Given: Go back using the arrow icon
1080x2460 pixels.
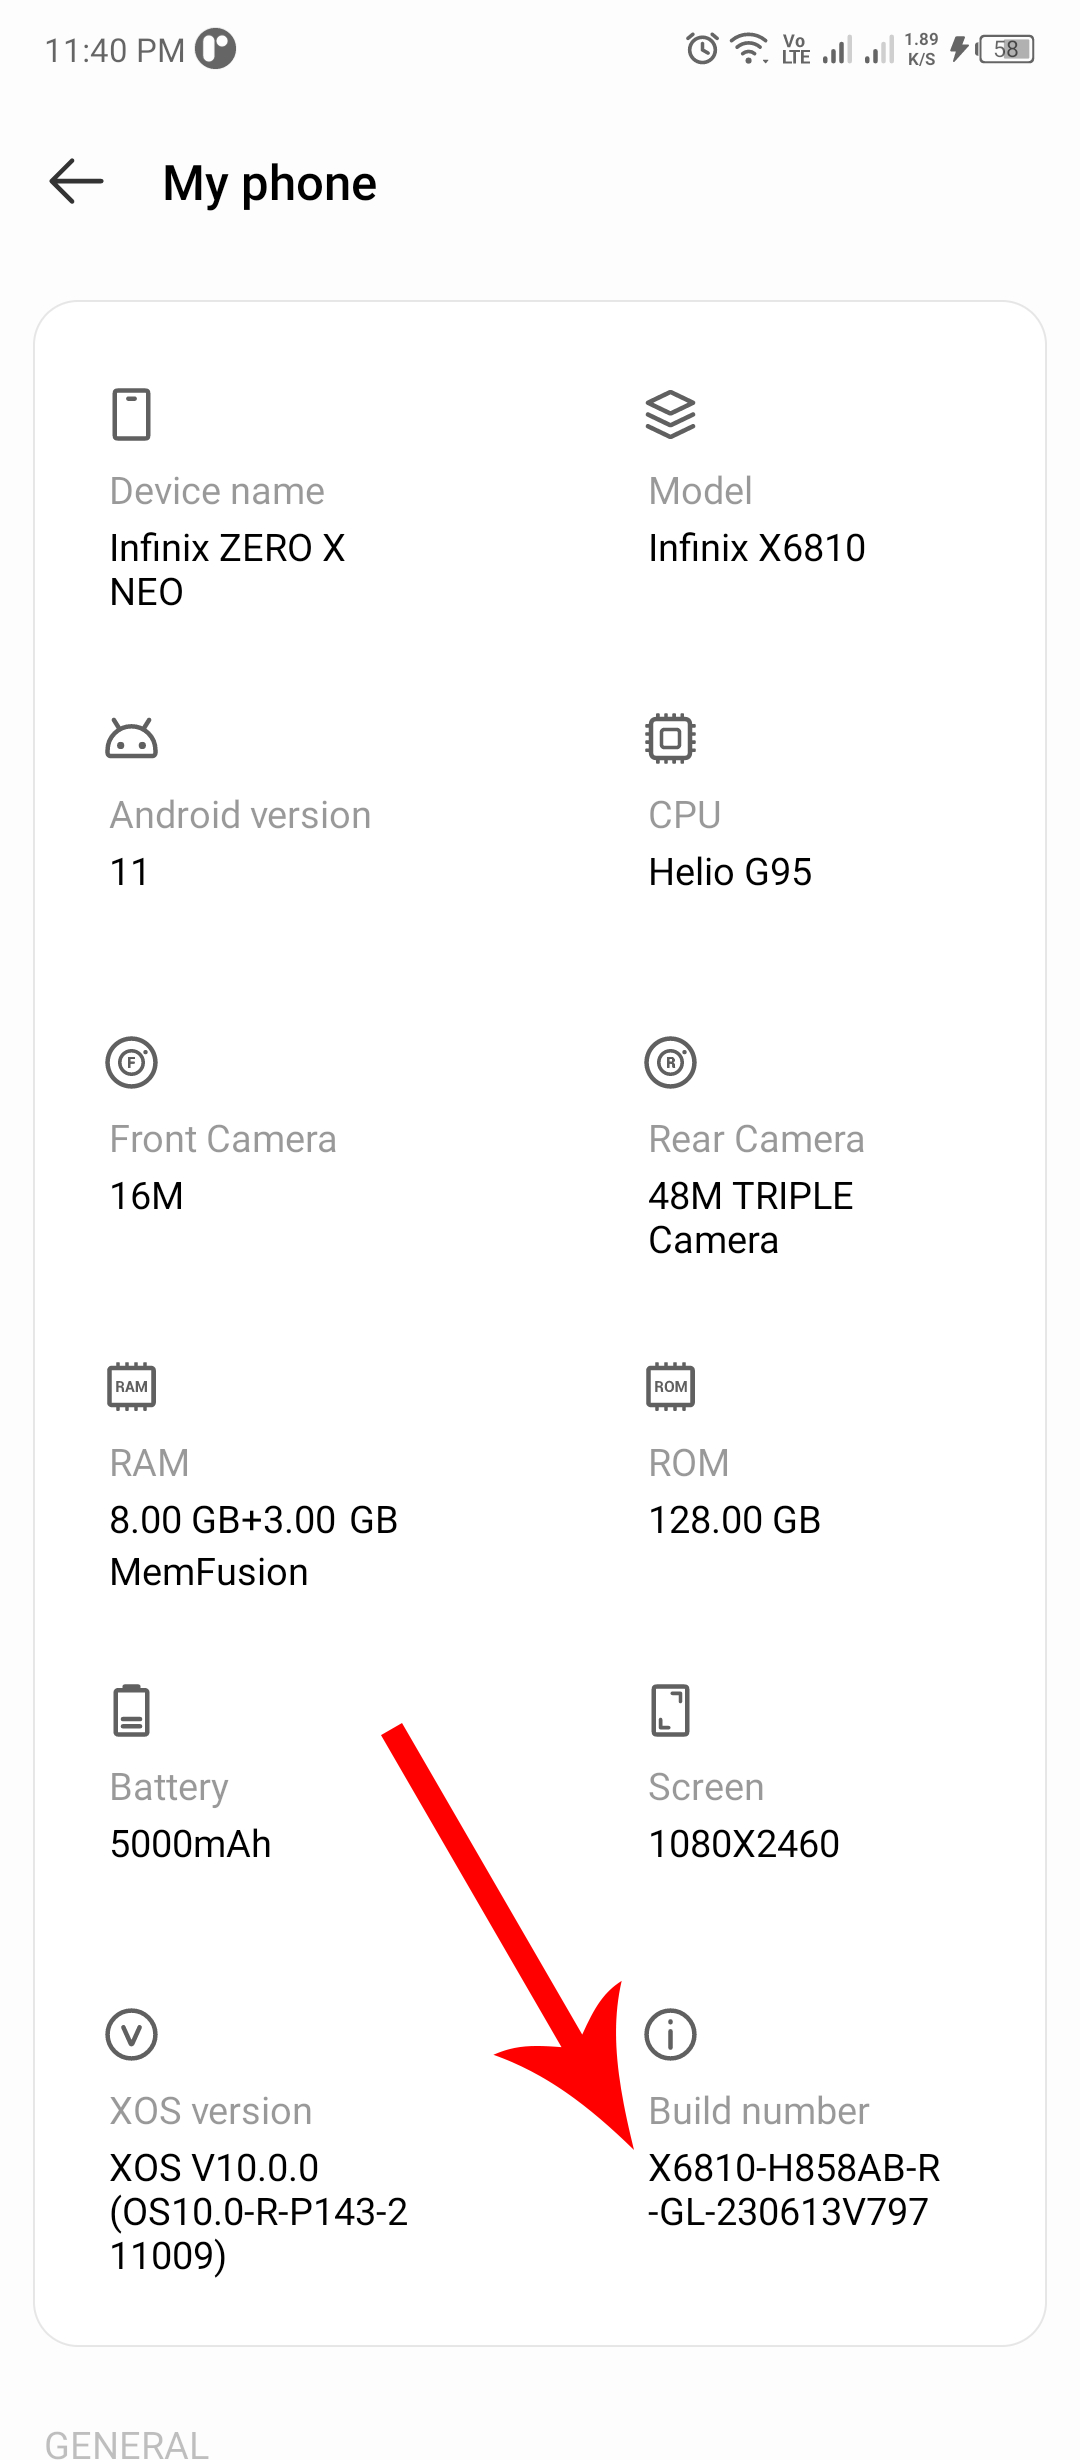Looking at the screenshot, I should (x=76, y=182).
